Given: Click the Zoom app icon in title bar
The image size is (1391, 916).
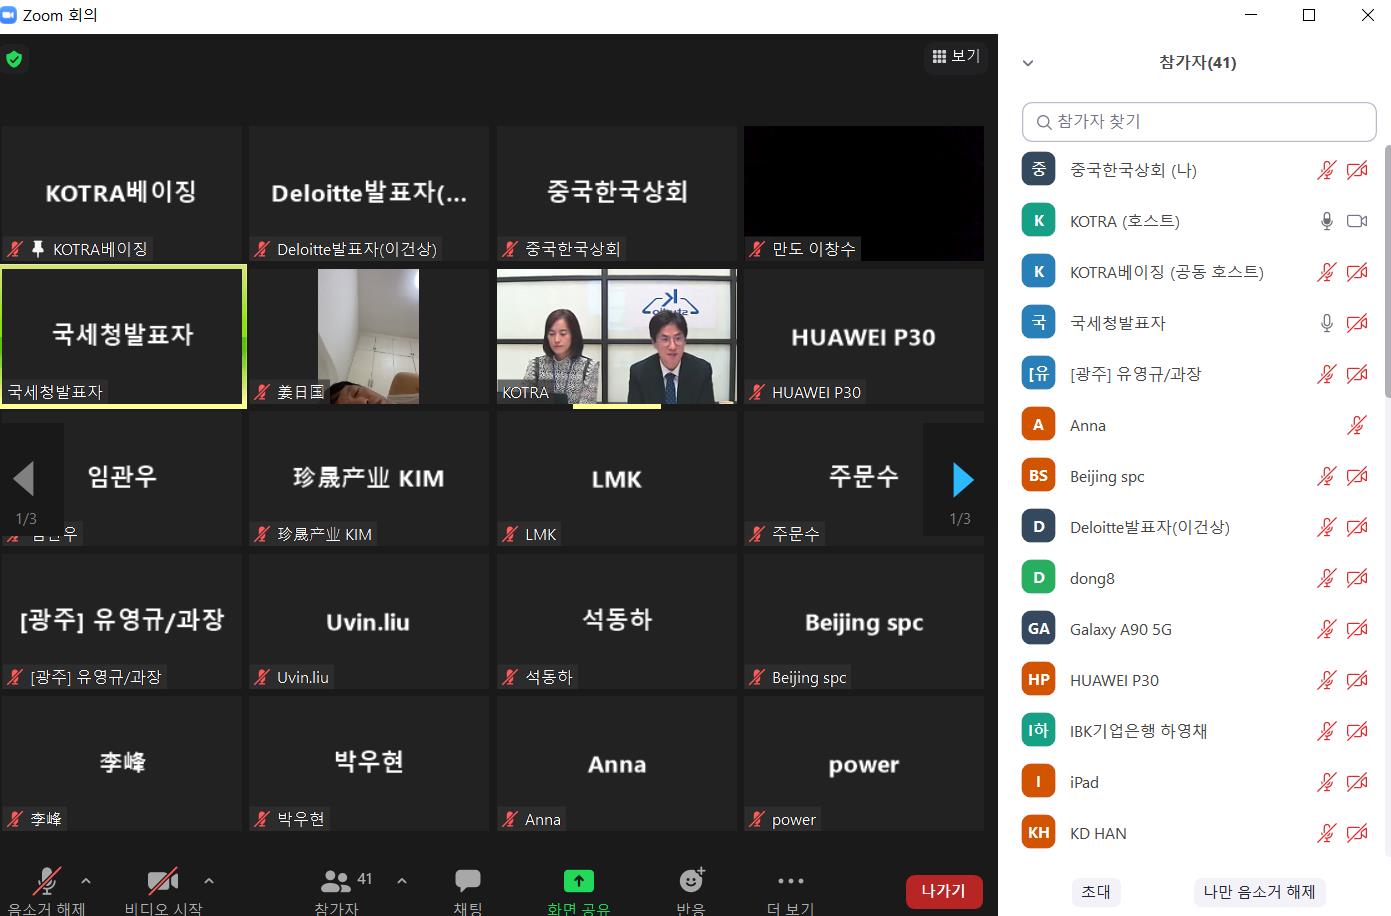Looking at the screenshot, I should tap(9, 15).
